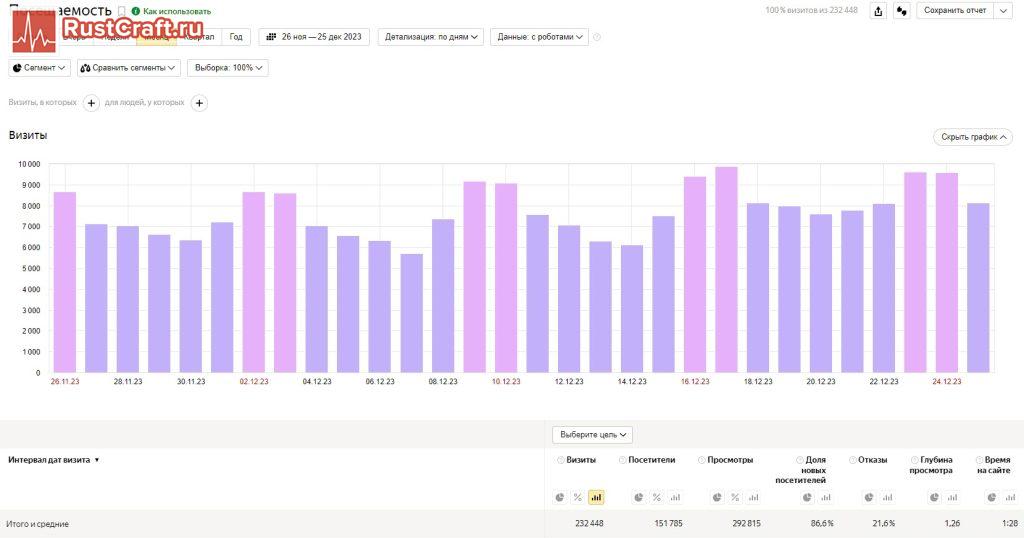Add people condition with second plus button
Viewport: 1024px width, 538px height.
tap(199, 102)
